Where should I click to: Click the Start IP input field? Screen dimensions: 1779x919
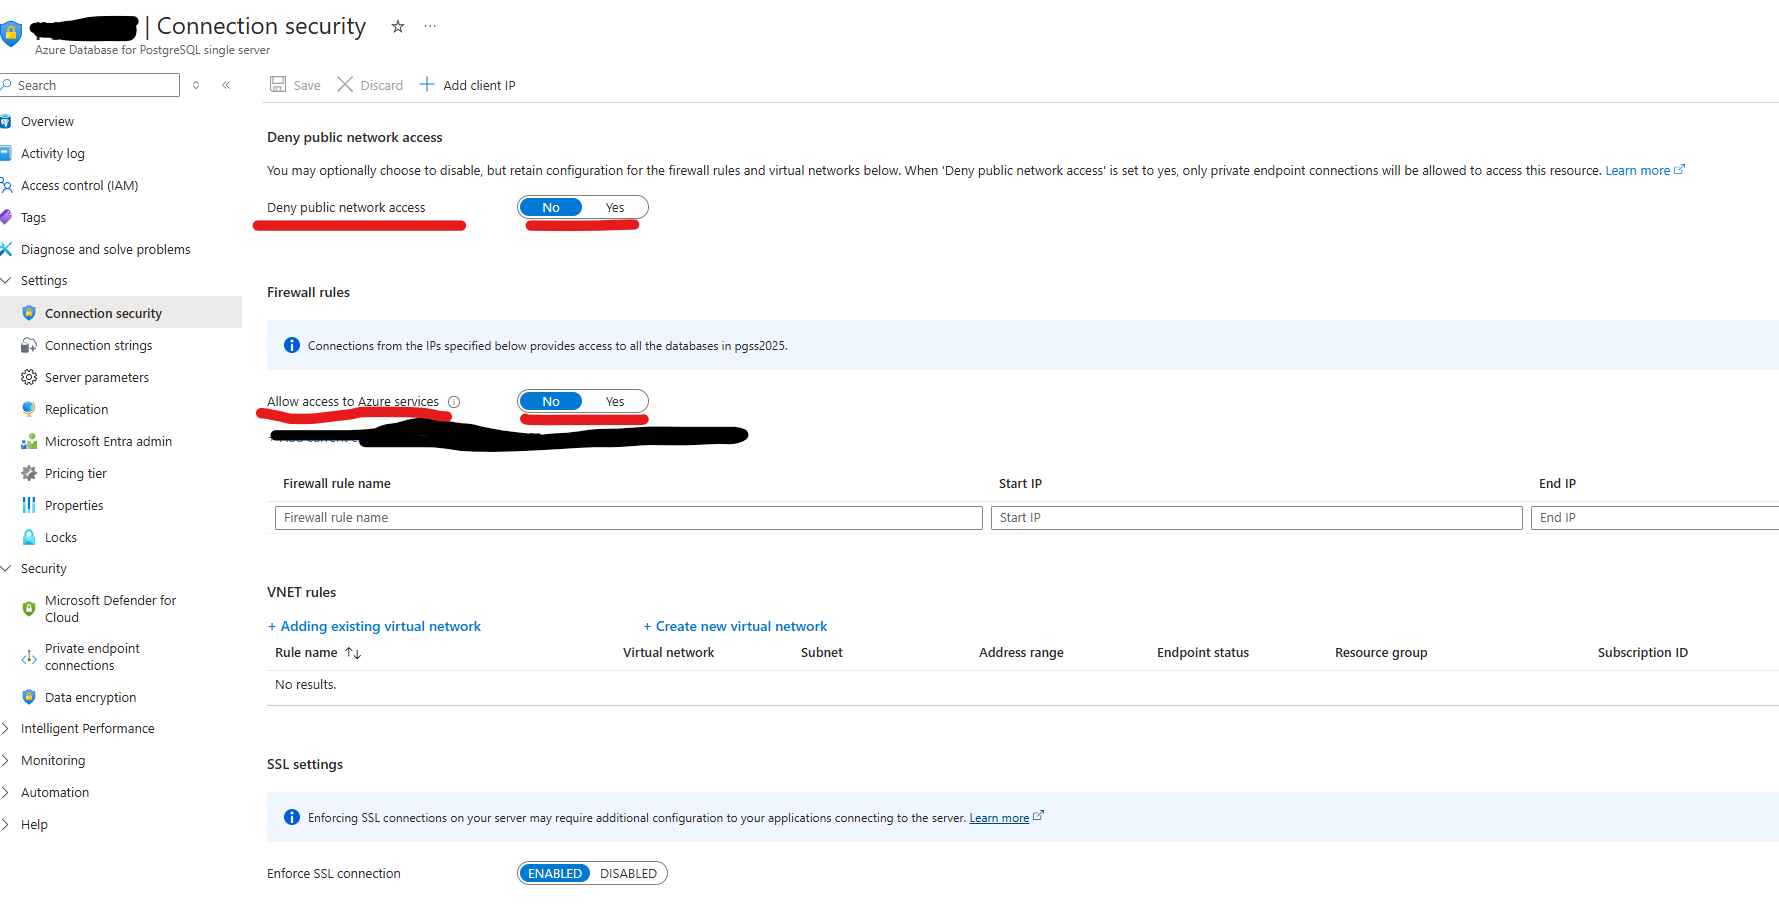point(1257,517)
